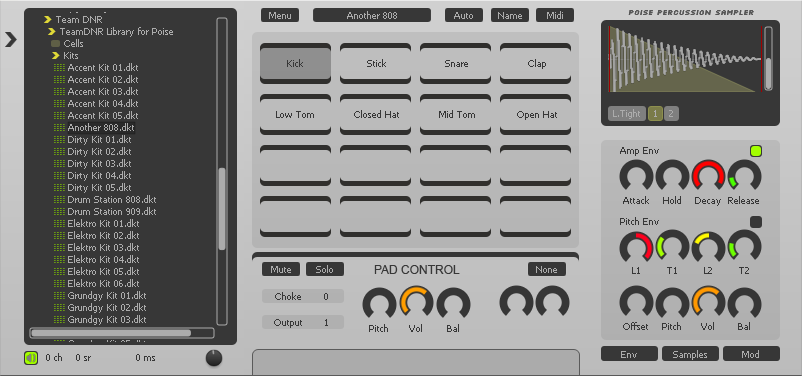
Task: Toggle the Auto button
Action: 463,15
